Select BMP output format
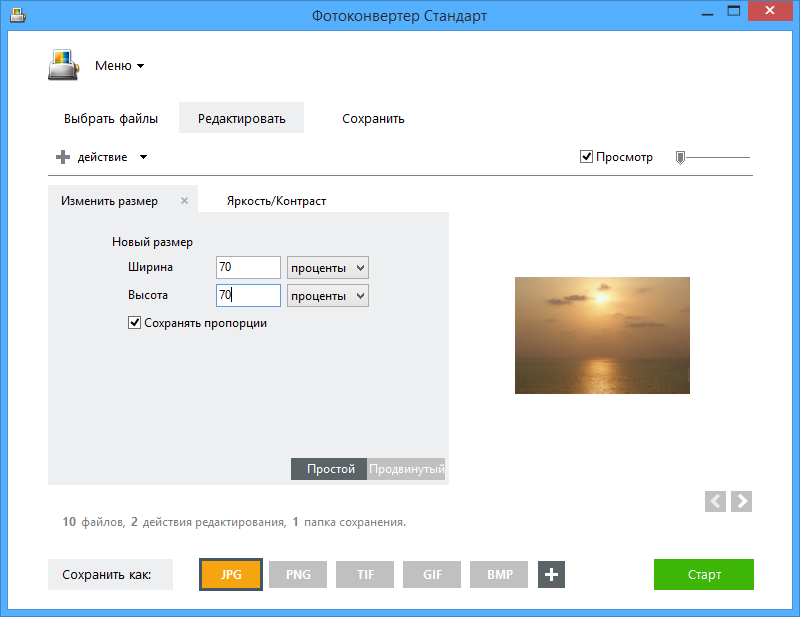This screenshot has height=617, width=800. coord(499,575)
